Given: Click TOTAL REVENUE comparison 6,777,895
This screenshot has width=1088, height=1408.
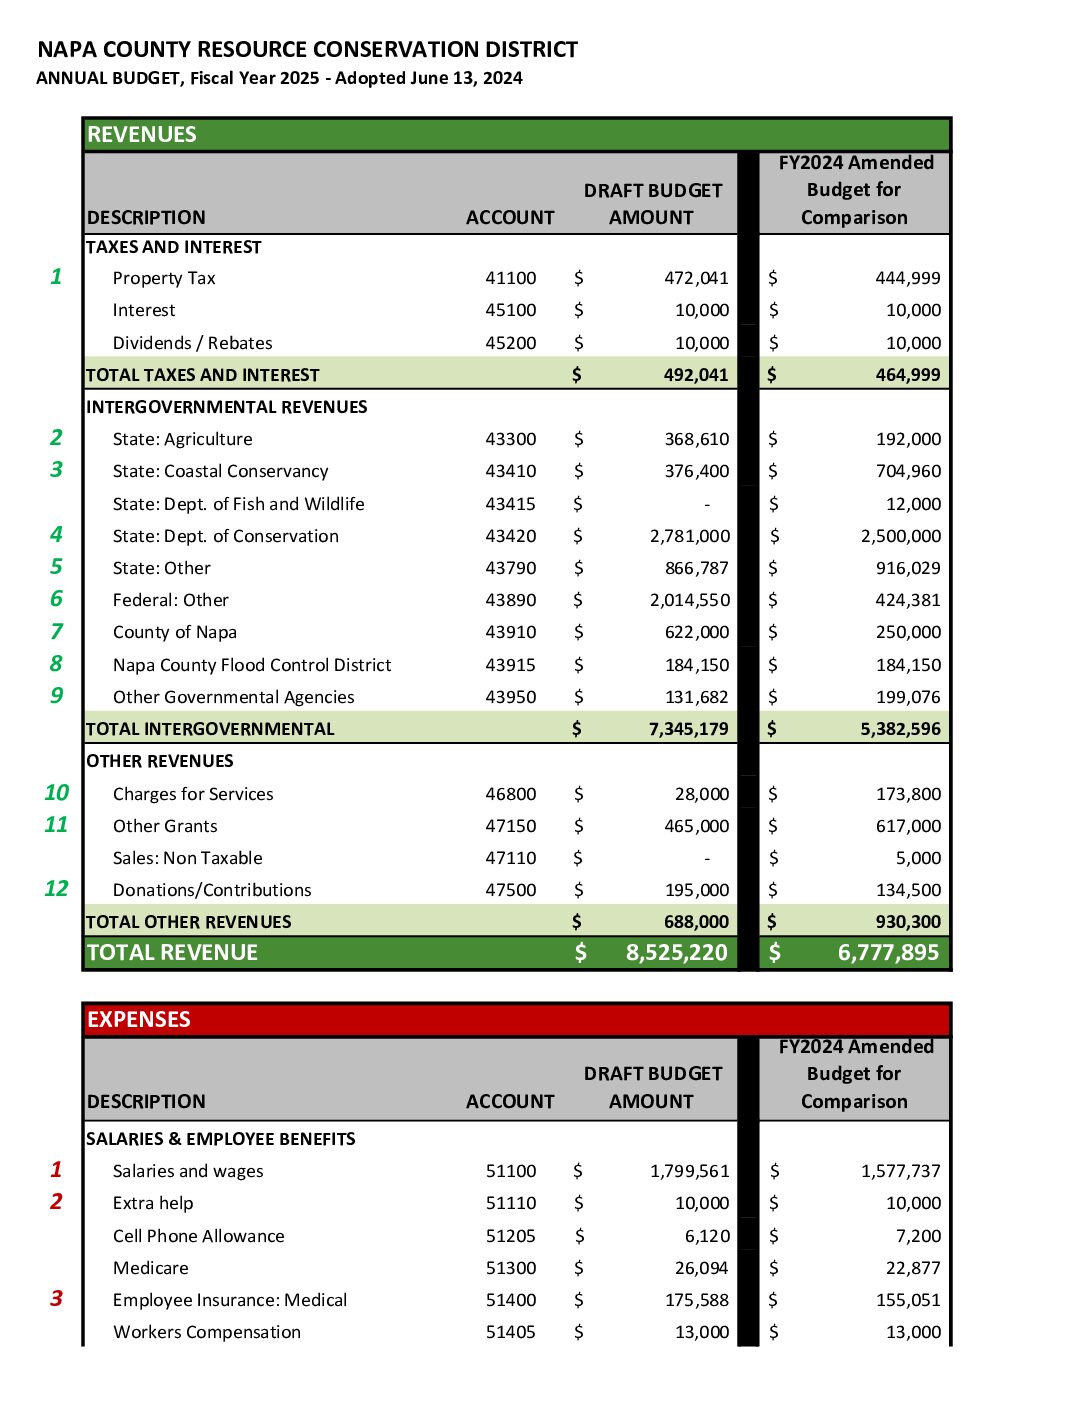Looking at the screenshot, I should [x=889, y=953].
